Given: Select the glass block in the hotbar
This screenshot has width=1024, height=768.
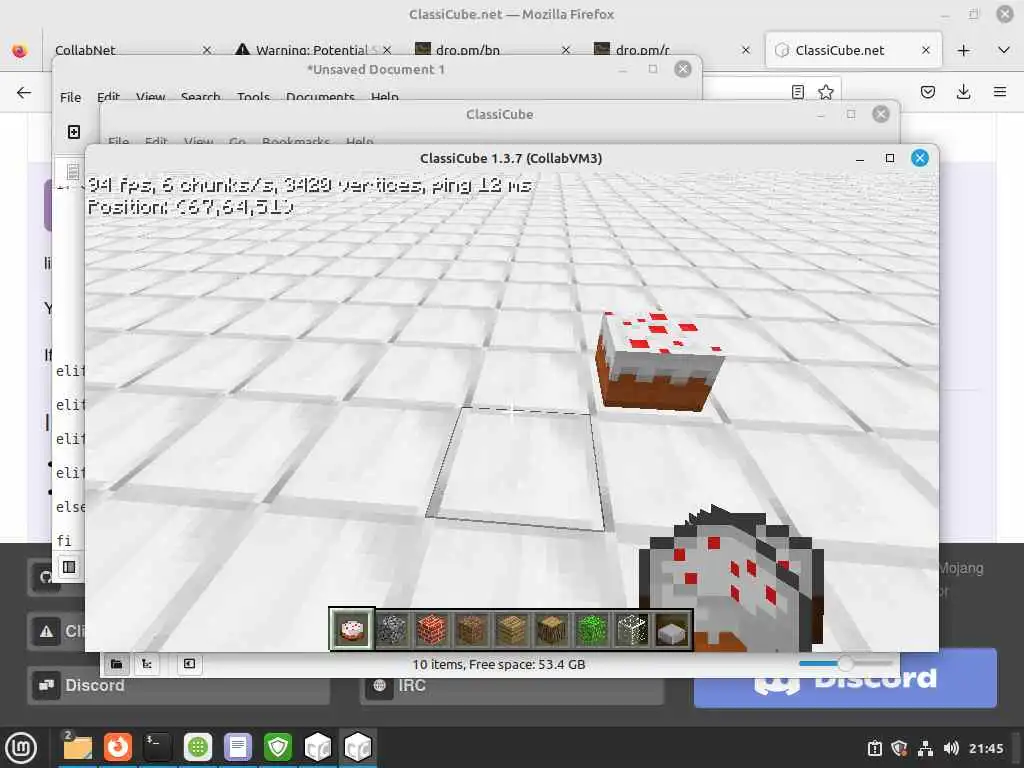Looking at the screenshot, I should click(x=632, y=630).
